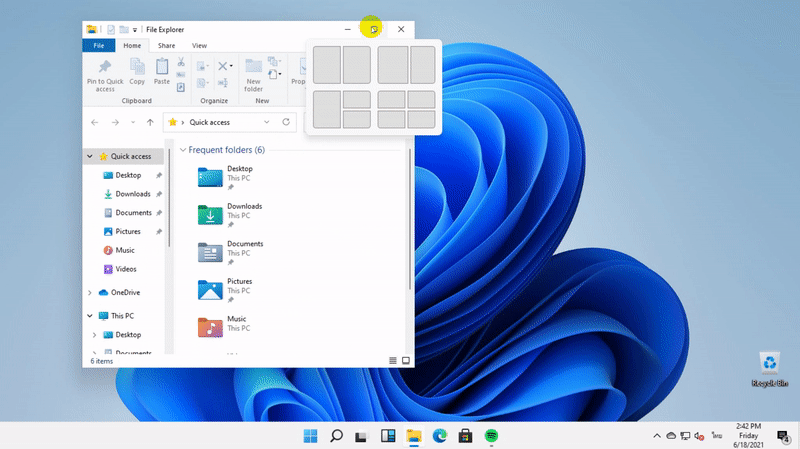Switch to details view in status bar
This screenshot has height=449, width=800.
pos(393,360)
